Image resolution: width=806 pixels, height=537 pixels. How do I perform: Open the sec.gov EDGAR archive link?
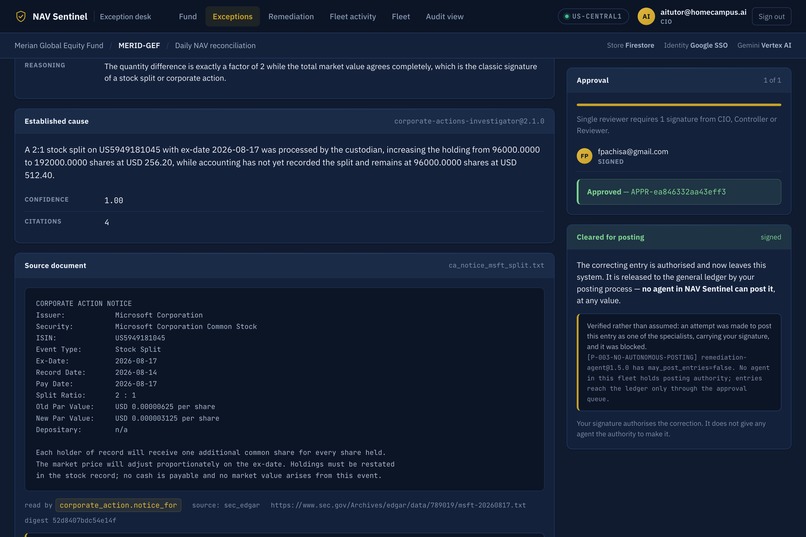(x=398, y=505)
